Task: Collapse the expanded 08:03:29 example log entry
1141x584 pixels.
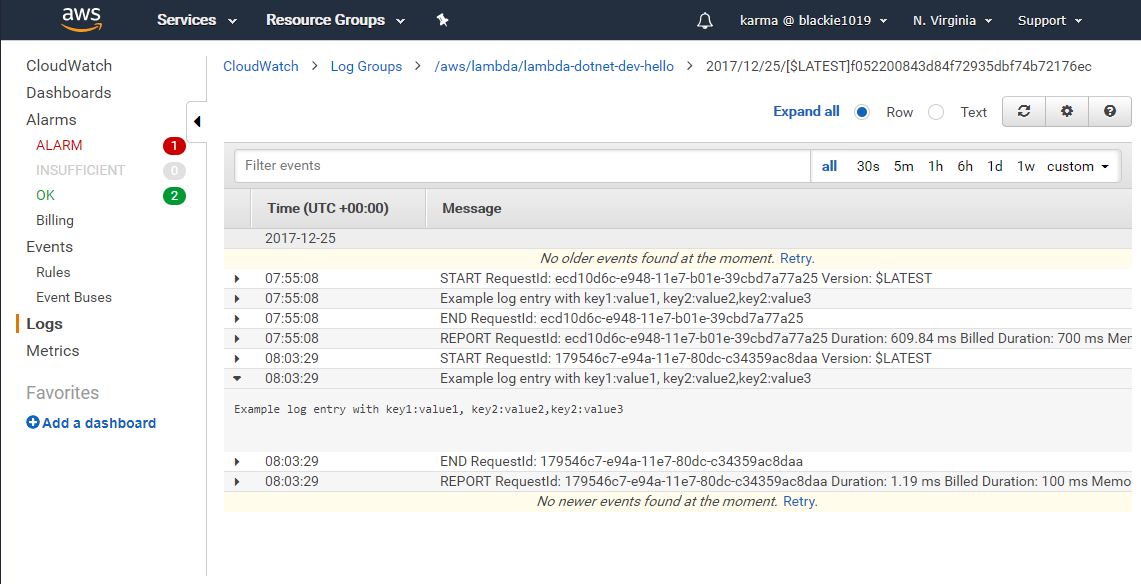Action: pyautogui.click(x=237, y=378)
